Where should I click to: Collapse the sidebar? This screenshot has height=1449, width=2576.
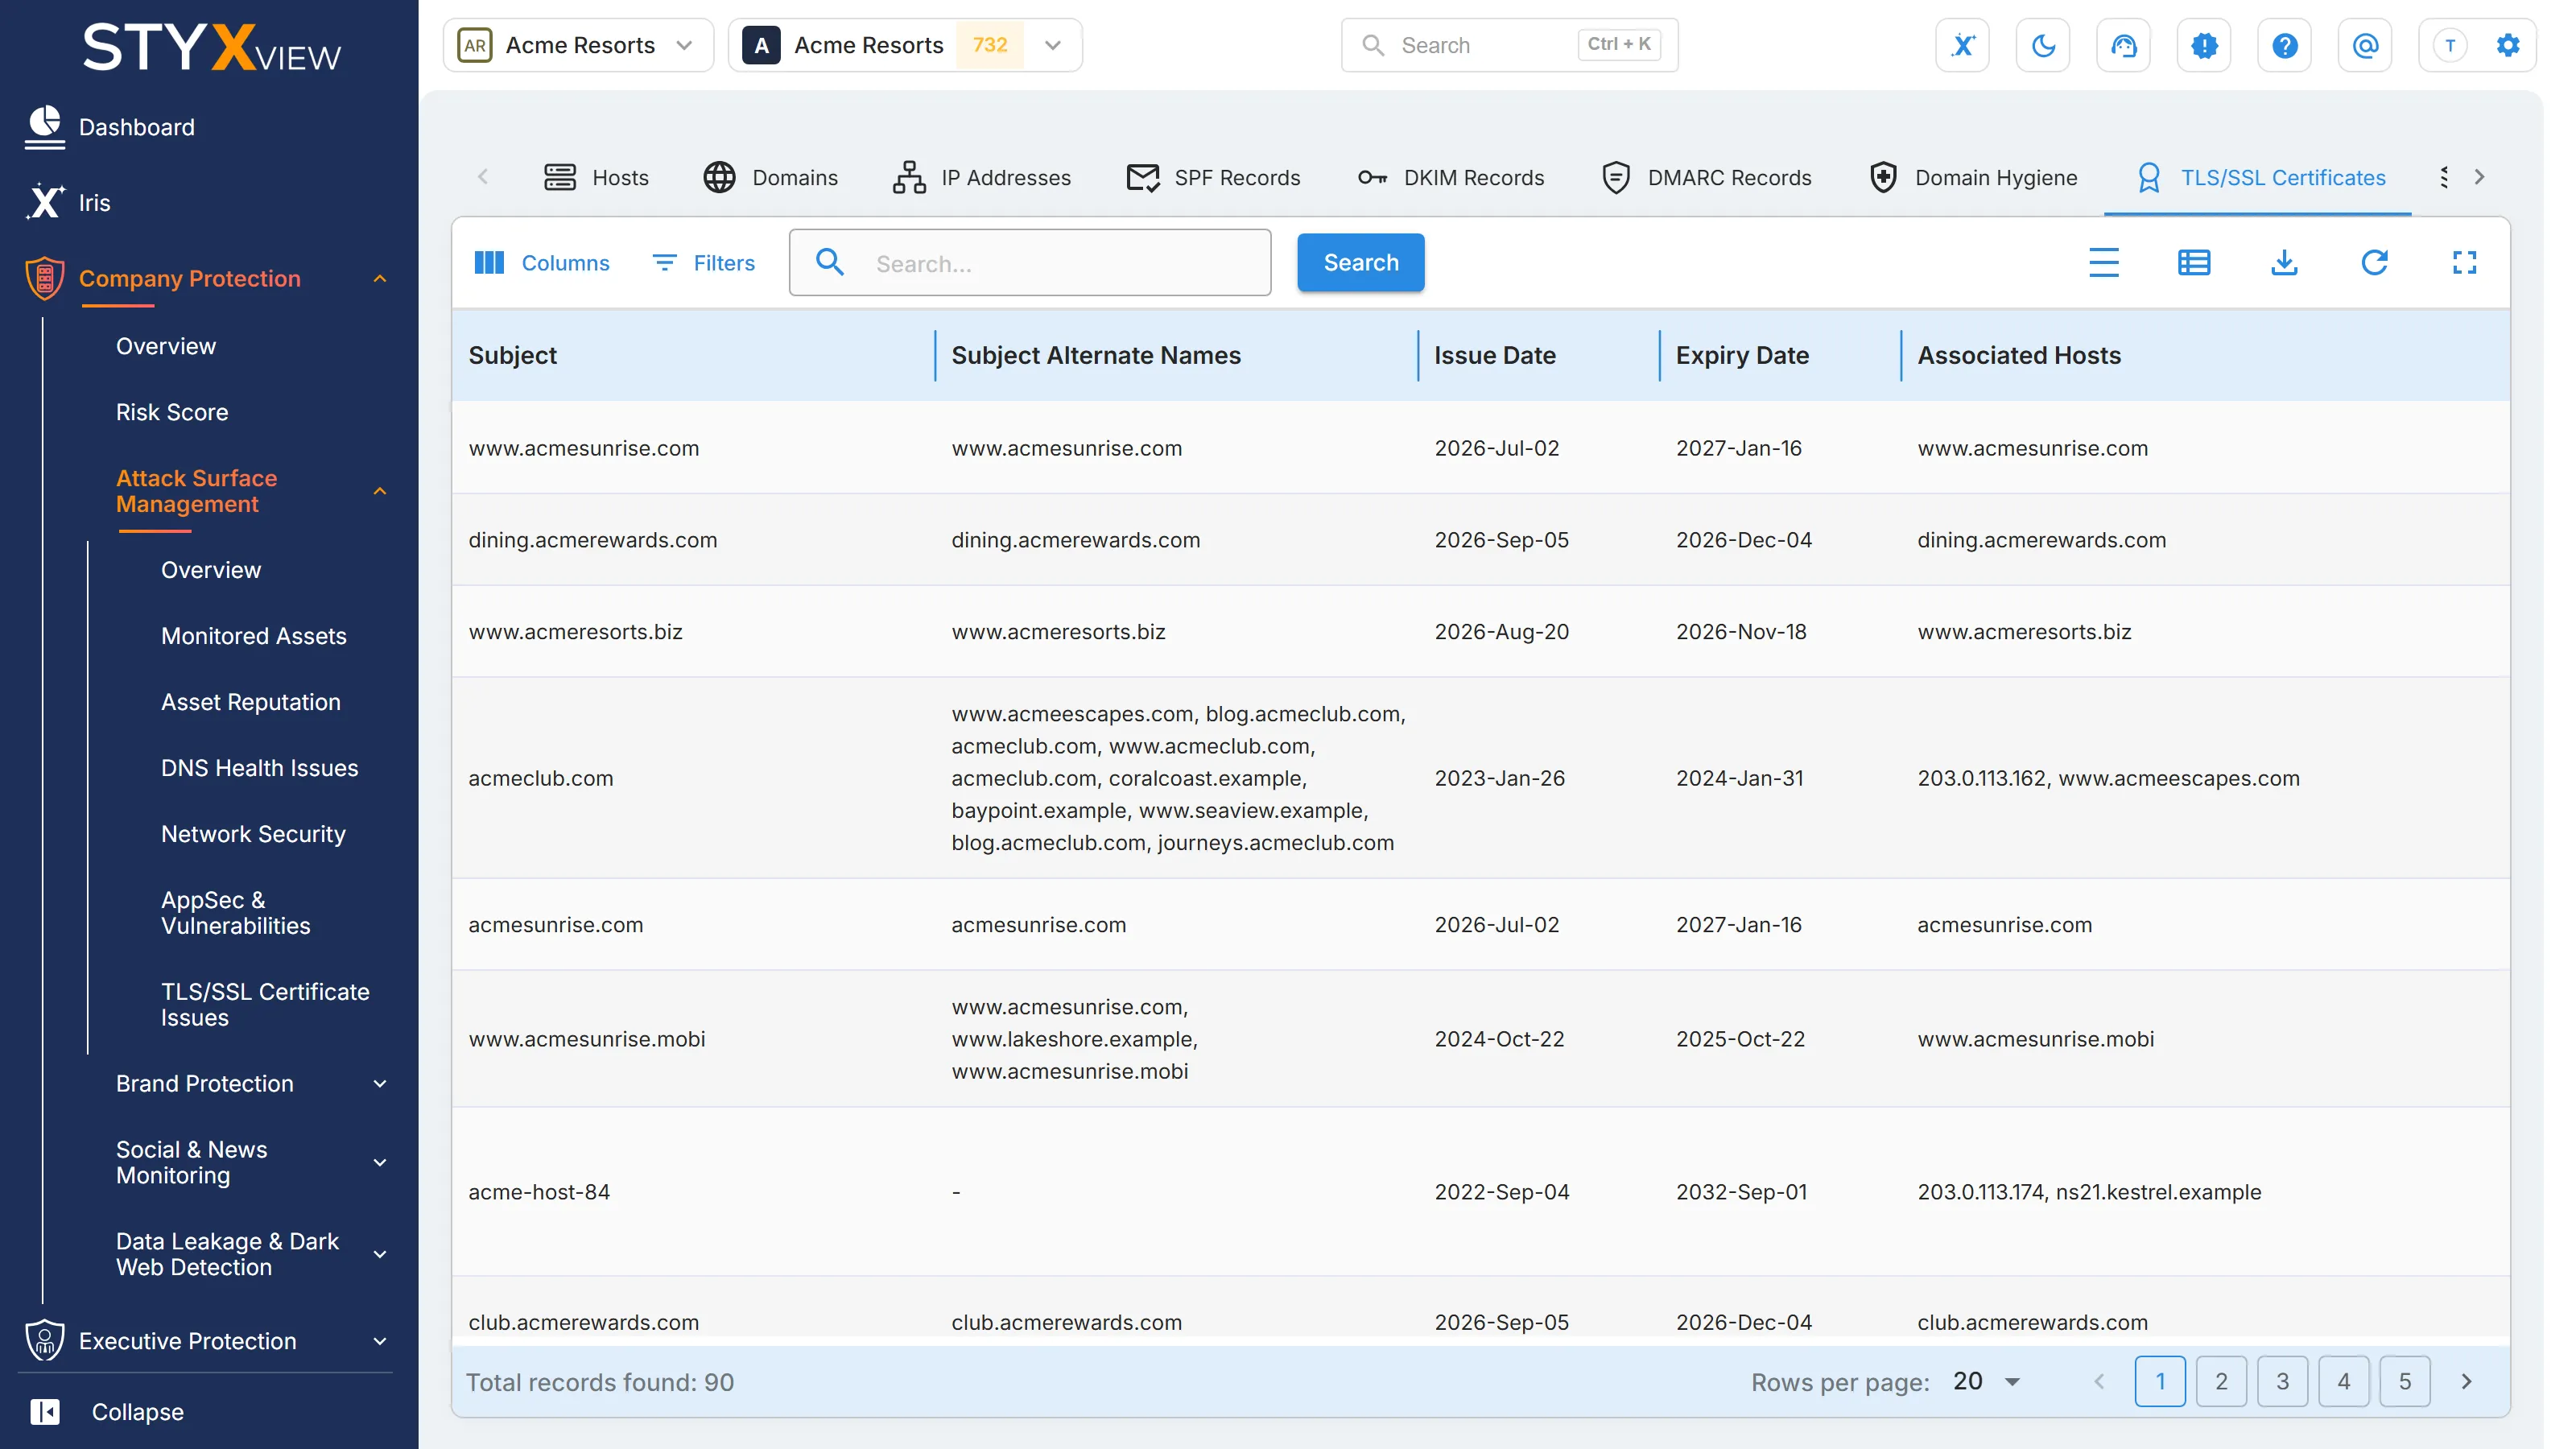click(107, 1411)
